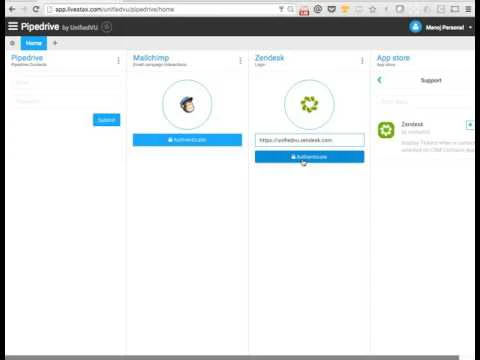Click the Zendesk panel title
This screenshot has width=480, height=360.
click(269, 58)
